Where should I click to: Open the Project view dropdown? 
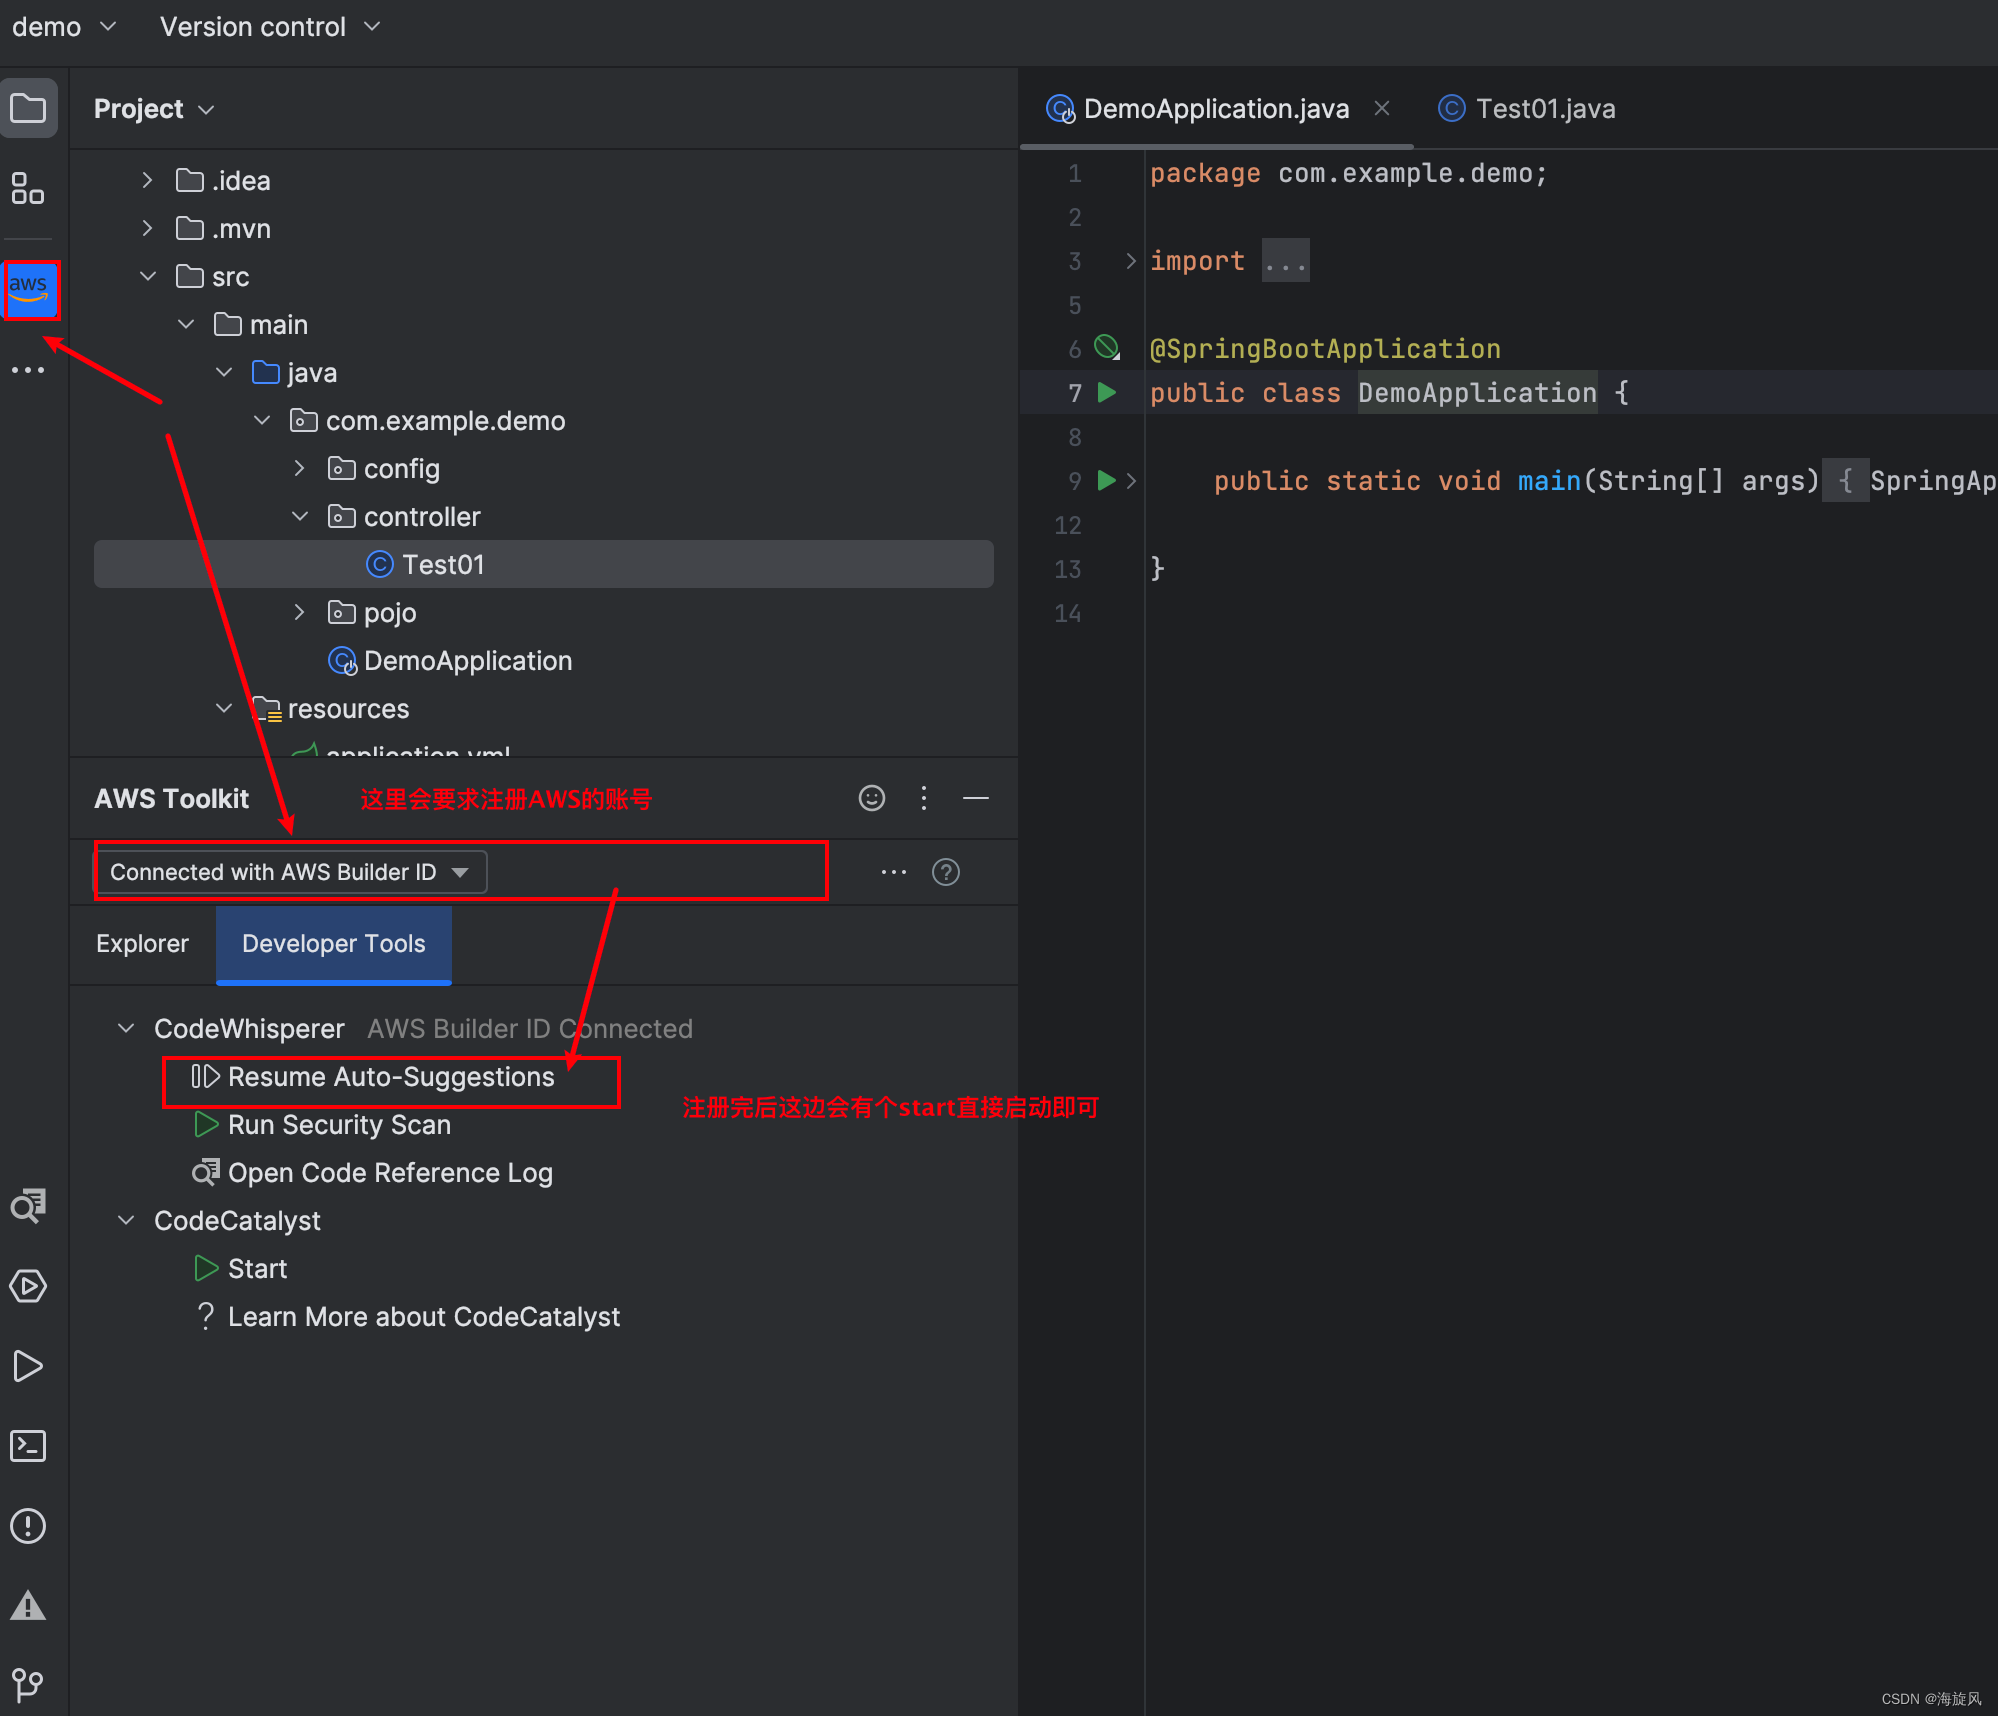click(x=154, y=108)
